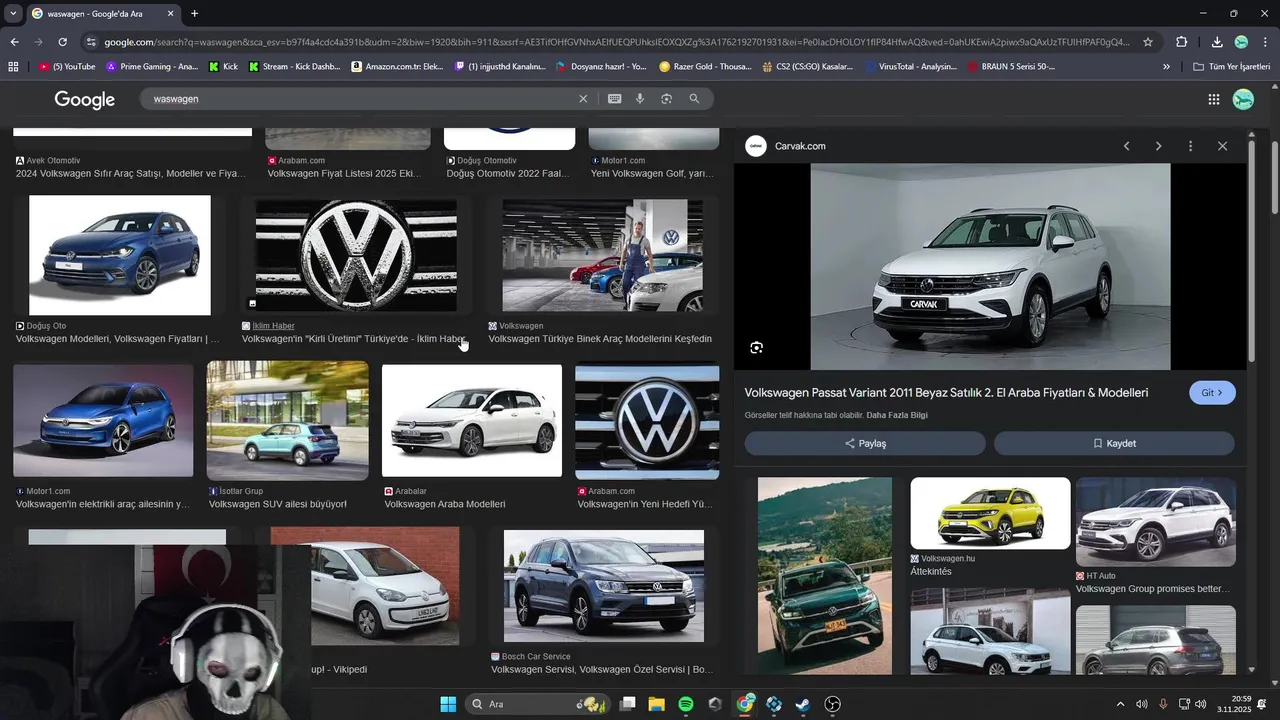Launch Spotify from the taskbar

(686, 704)
